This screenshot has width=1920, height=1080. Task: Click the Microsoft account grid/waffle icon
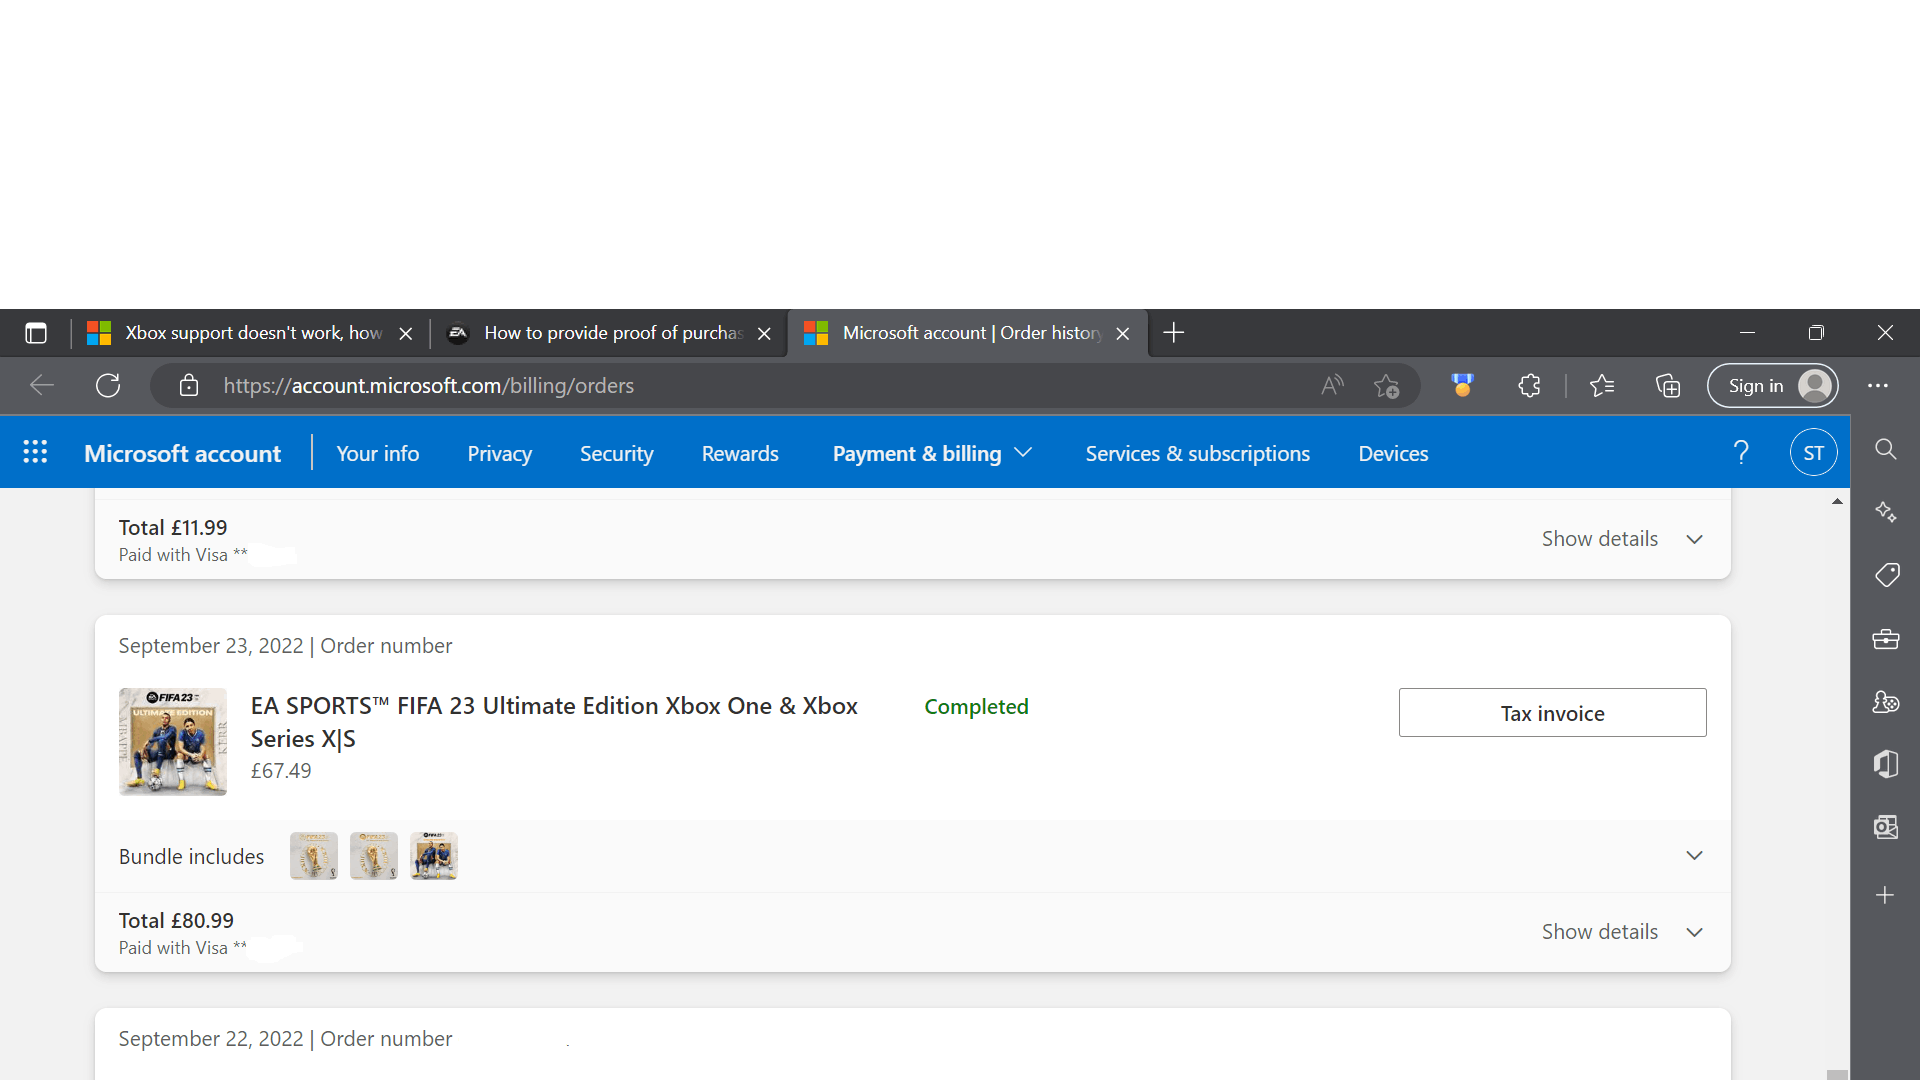34,451
